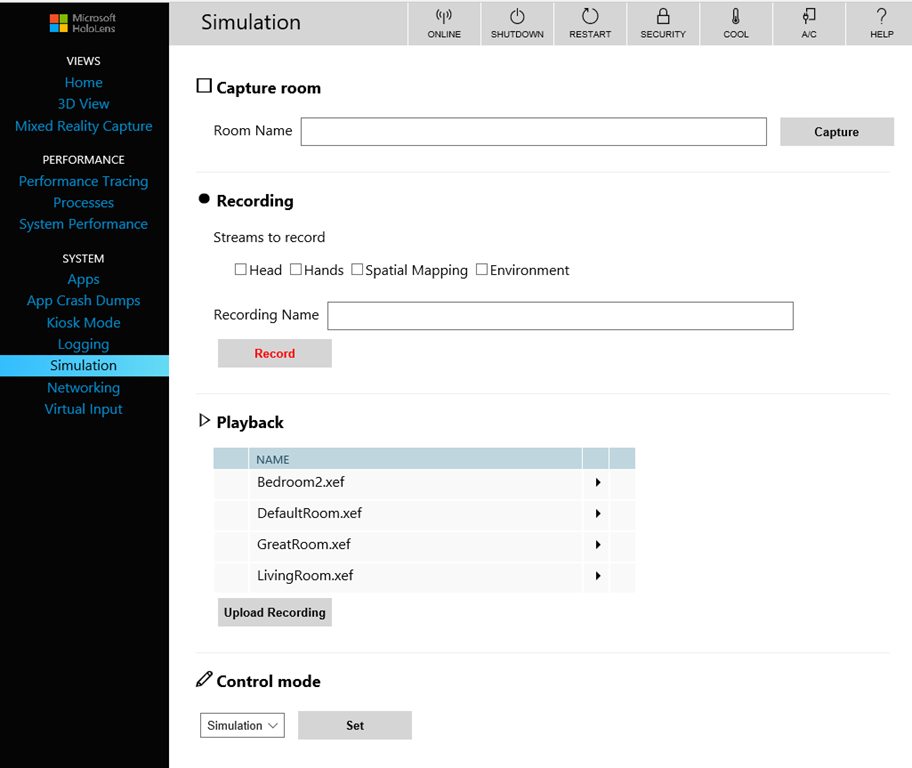Play the Bedroom2.xef recording
This screenshot has width=912, height=768.
[597, 483]
